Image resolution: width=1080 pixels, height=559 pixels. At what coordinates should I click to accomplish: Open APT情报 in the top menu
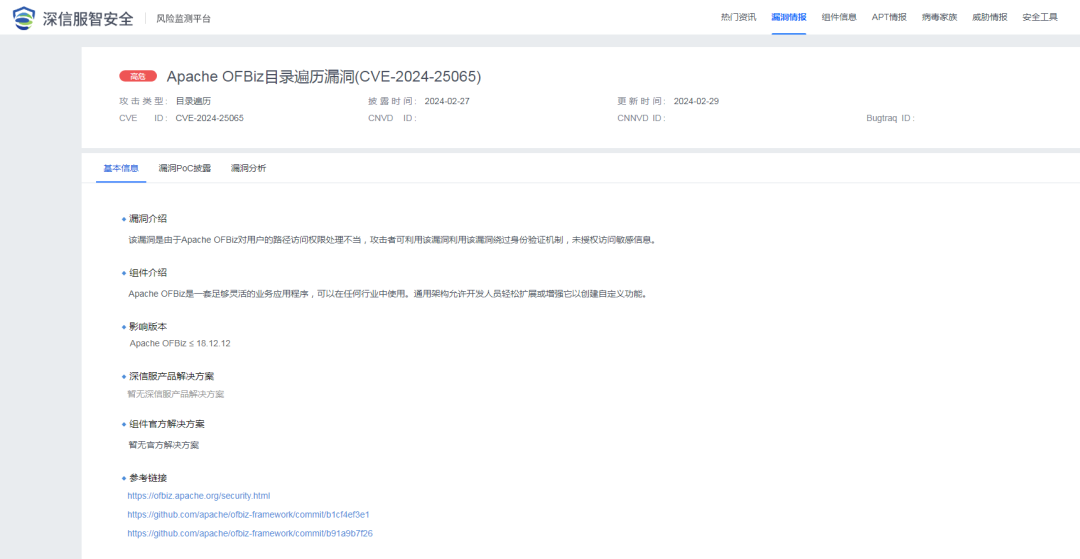click(x=889, y=17)
